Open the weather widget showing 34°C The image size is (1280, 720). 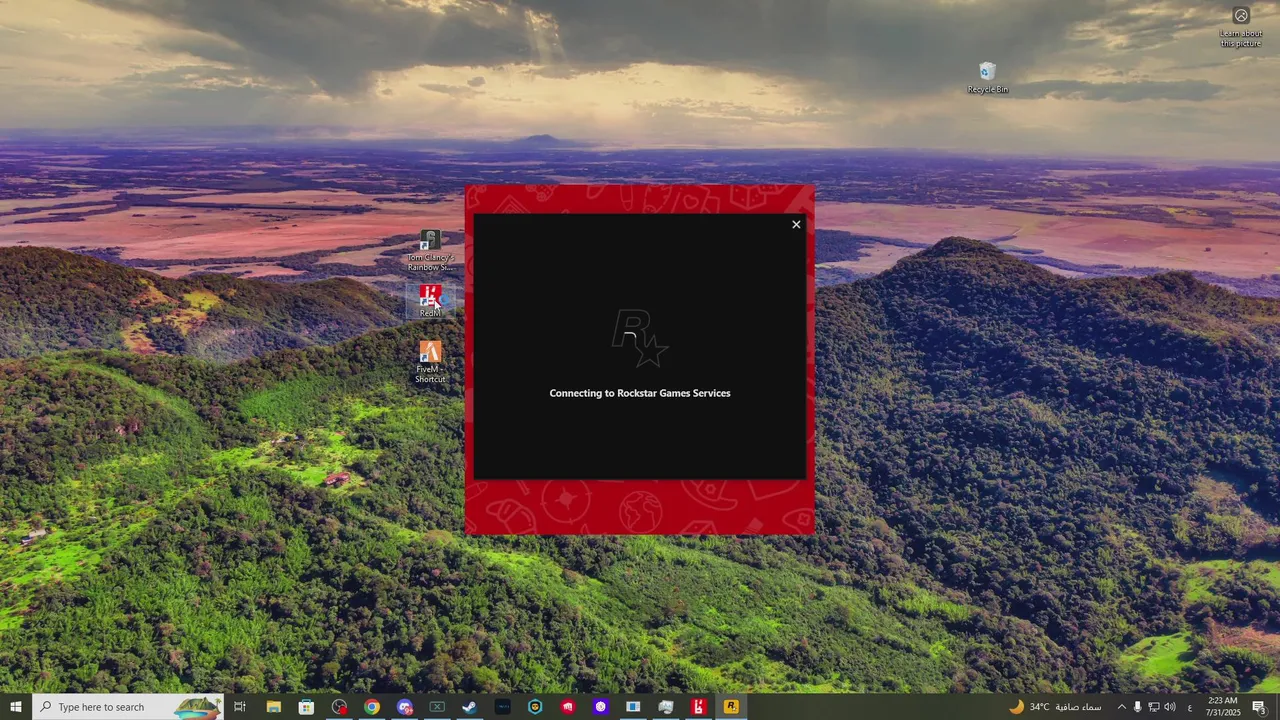coord(1055,707)
